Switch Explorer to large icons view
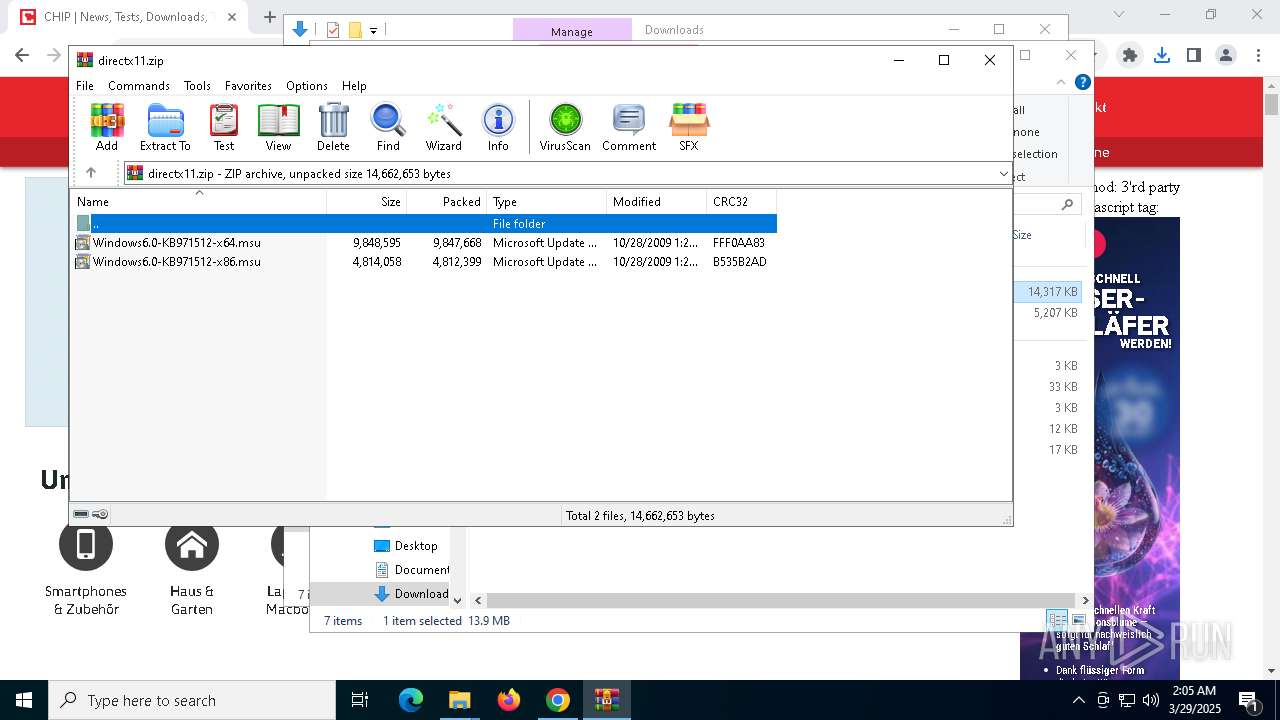This screenshot has height=720, width=1280. click(1078, 621)
